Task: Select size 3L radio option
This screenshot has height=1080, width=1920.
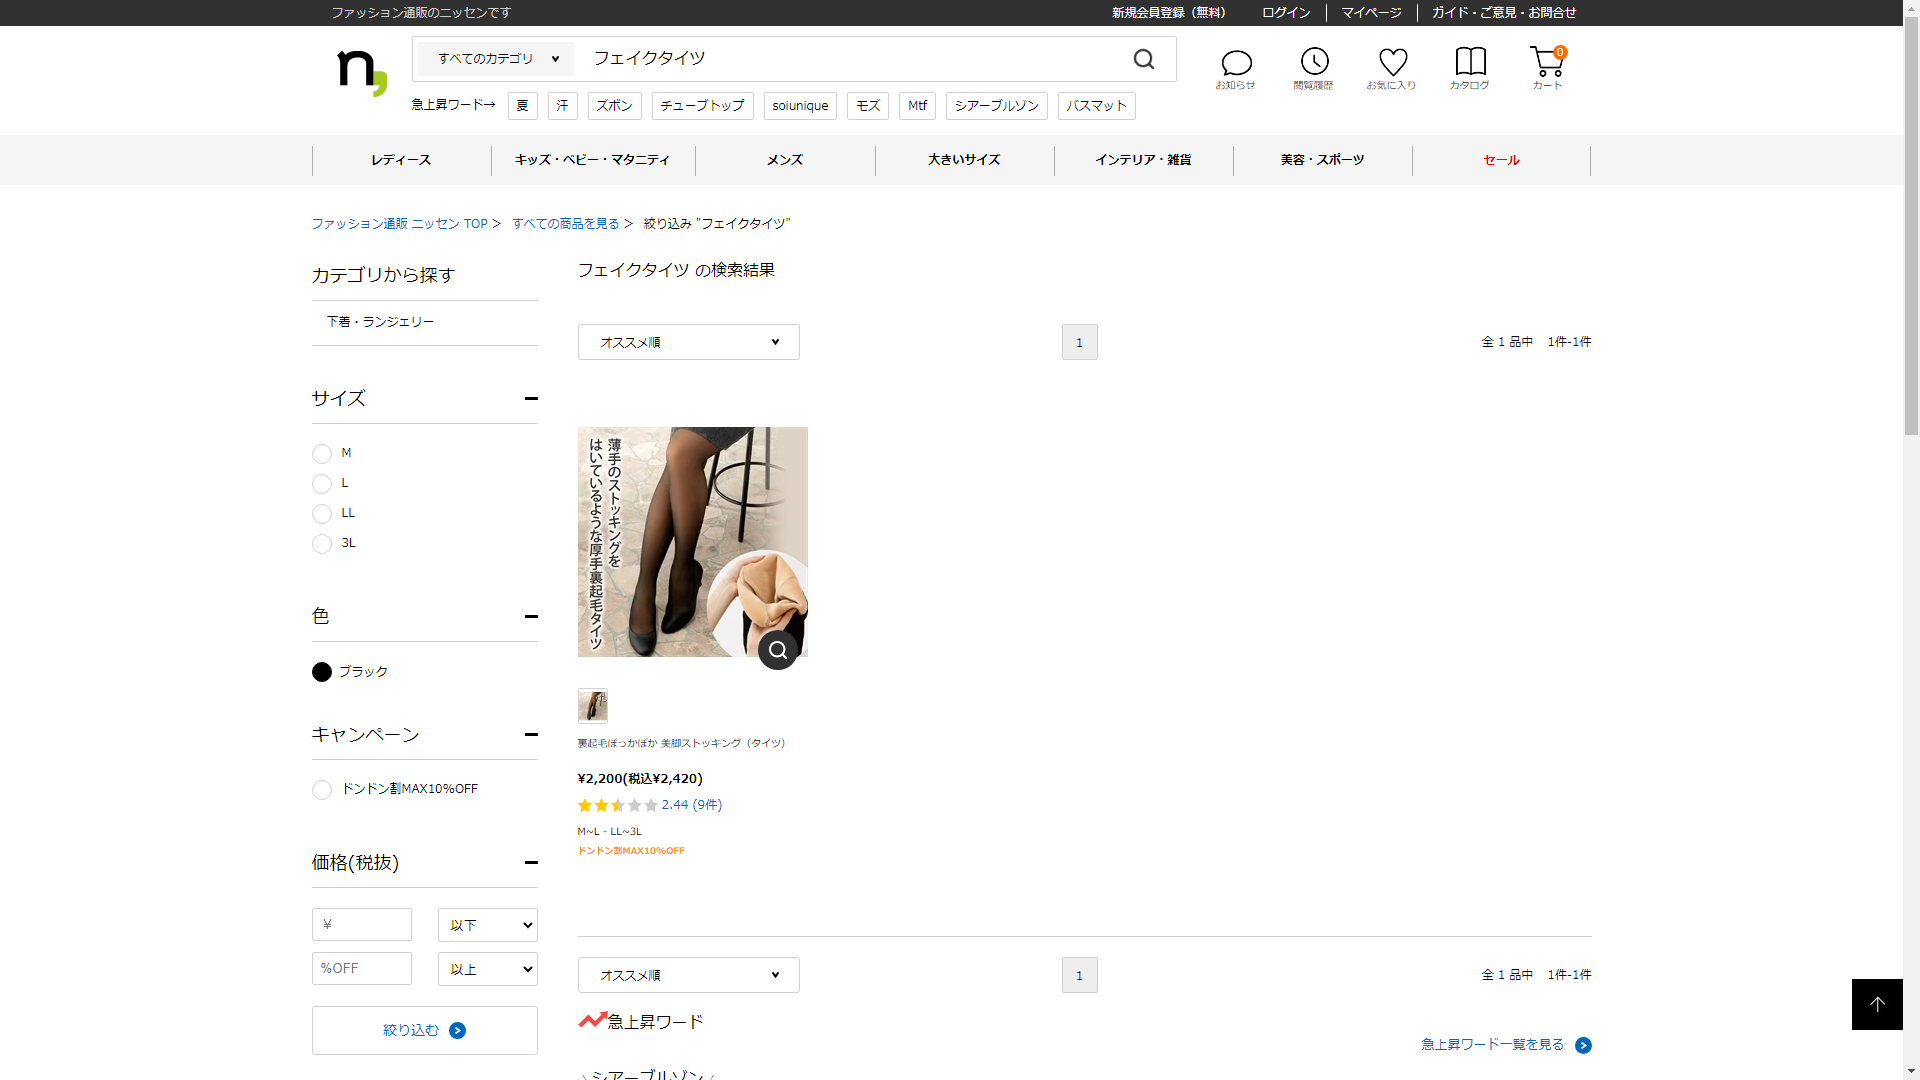Action: (322, 544)
